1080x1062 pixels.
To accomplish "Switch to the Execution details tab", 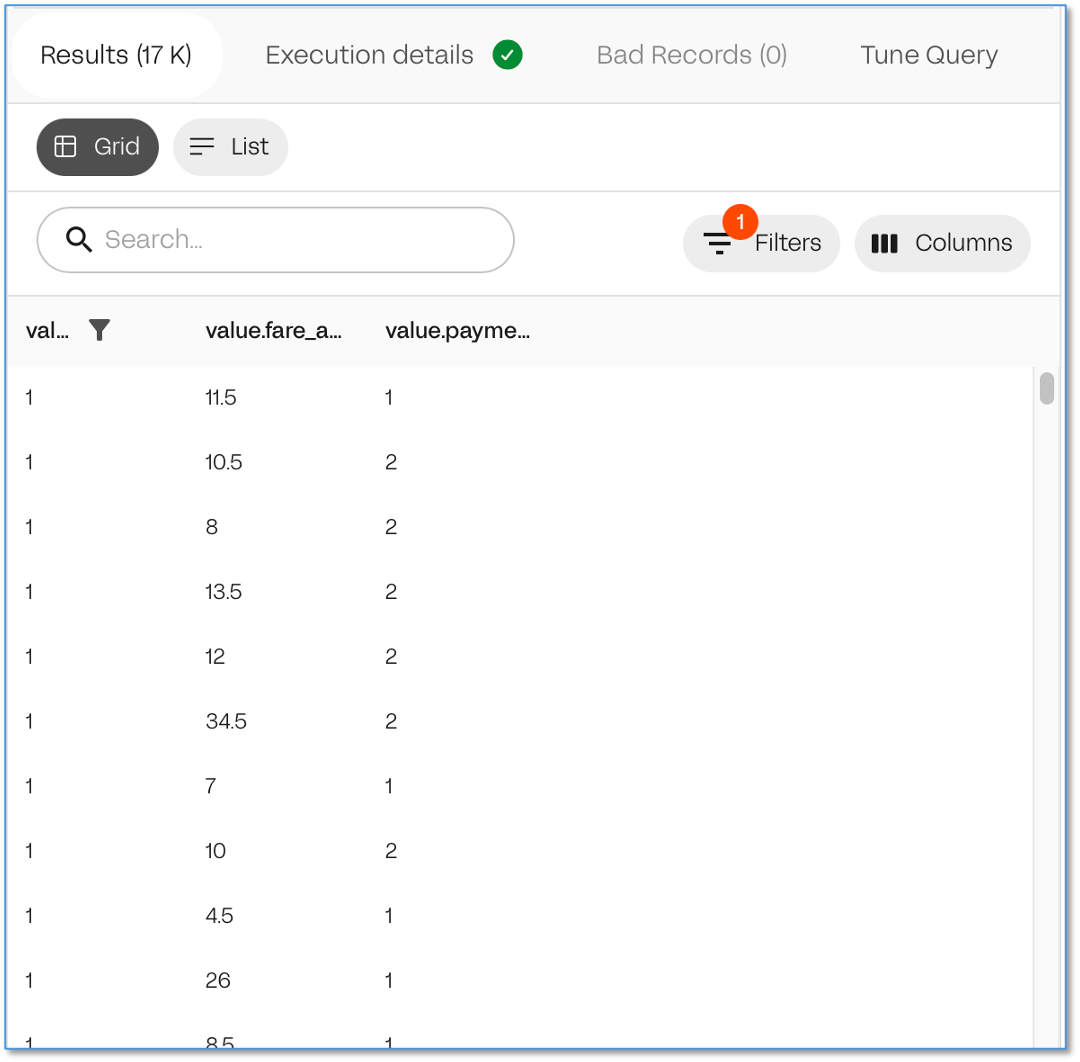I will pos(369,55).
